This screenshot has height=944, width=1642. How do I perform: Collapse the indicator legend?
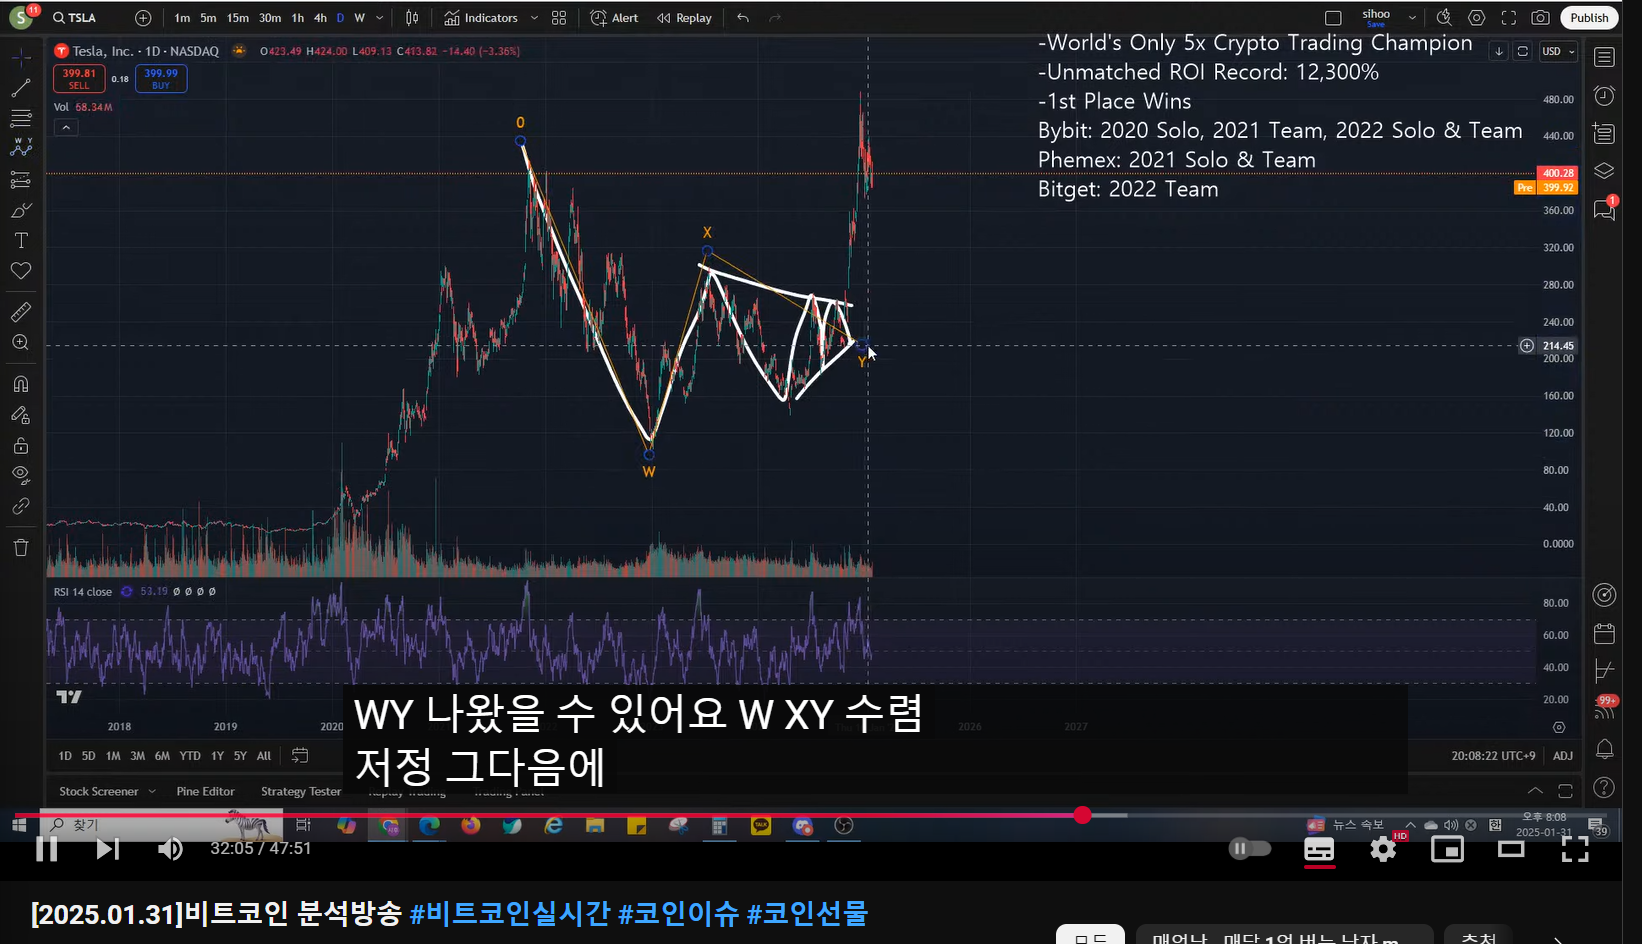click(x=66, y=127)
